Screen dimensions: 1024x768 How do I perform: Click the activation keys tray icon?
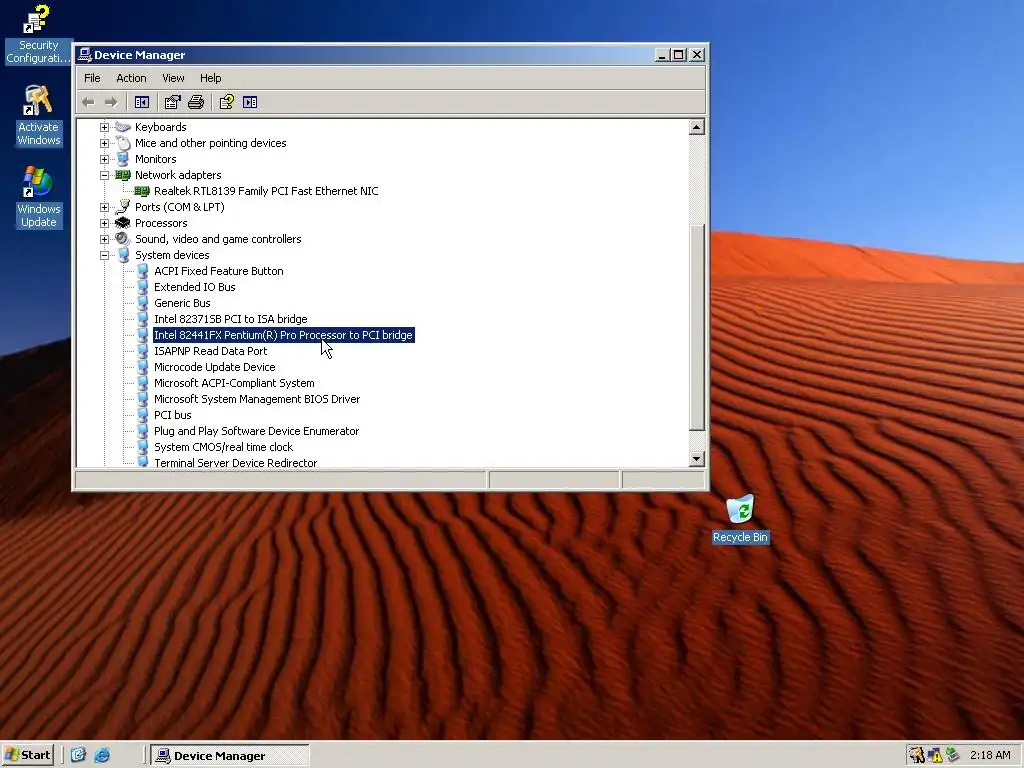click(917, 755)
